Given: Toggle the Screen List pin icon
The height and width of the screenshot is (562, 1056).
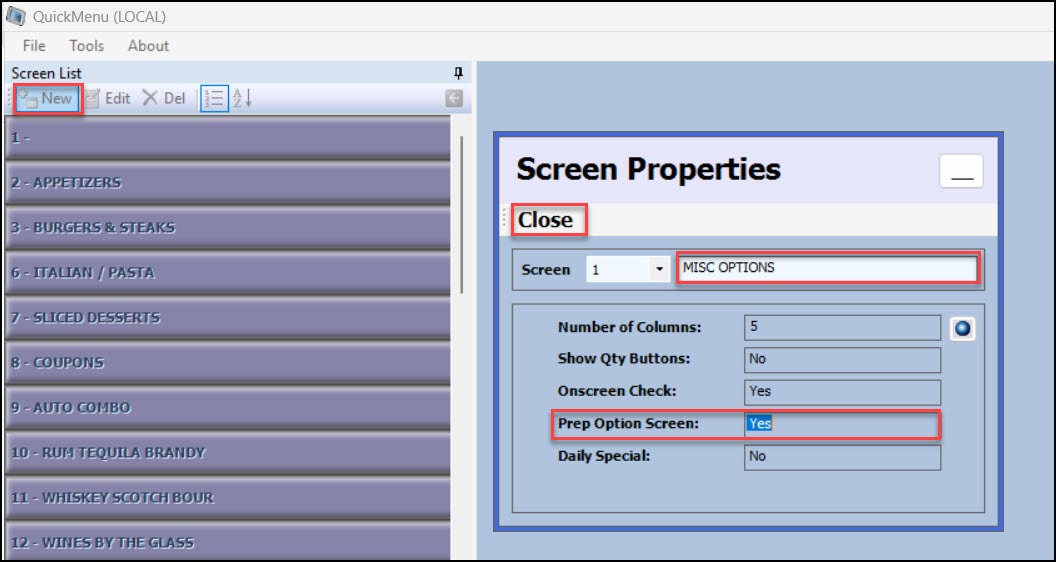Looking at the screenshot, I should 459,73.
